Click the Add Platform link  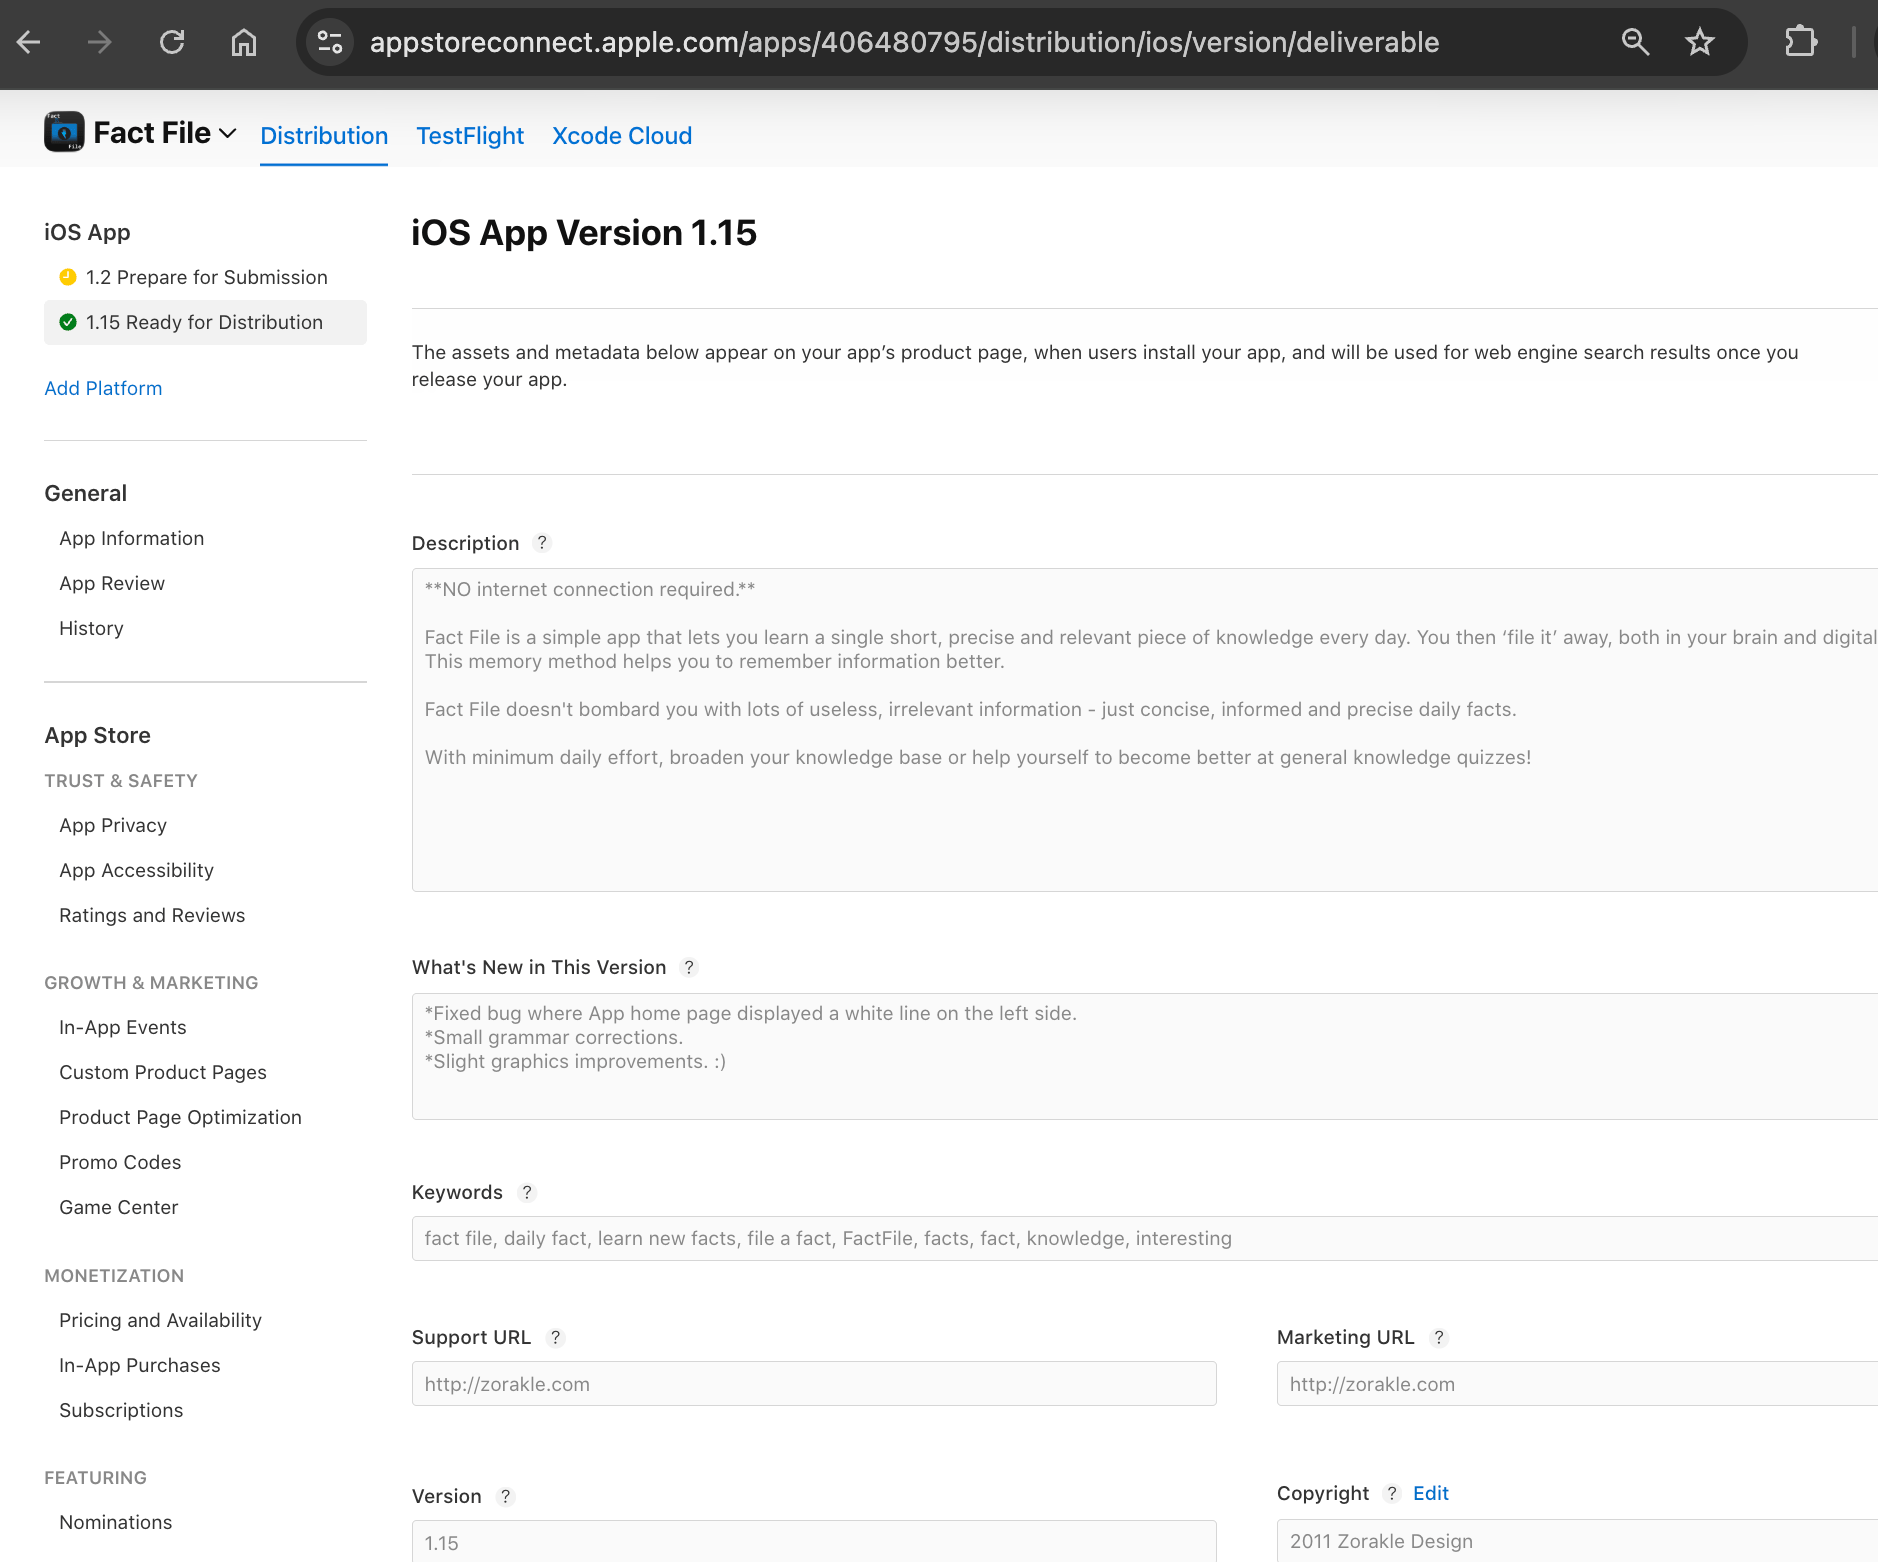tap(103, 388)
